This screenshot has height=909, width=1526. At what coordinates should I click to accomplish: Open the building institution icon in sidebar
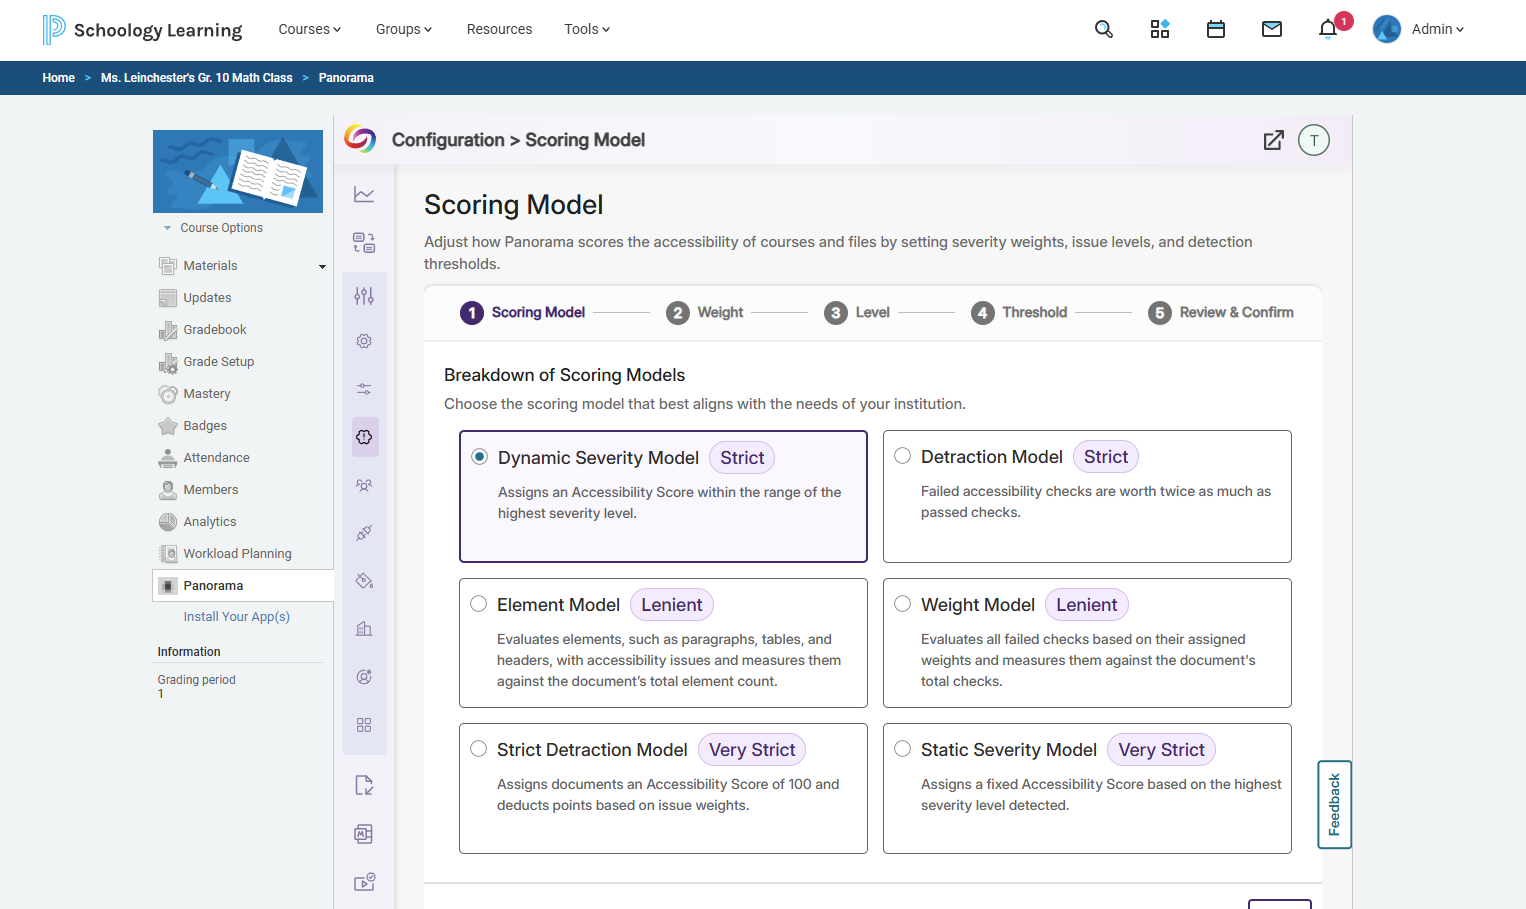coord(364,629)
